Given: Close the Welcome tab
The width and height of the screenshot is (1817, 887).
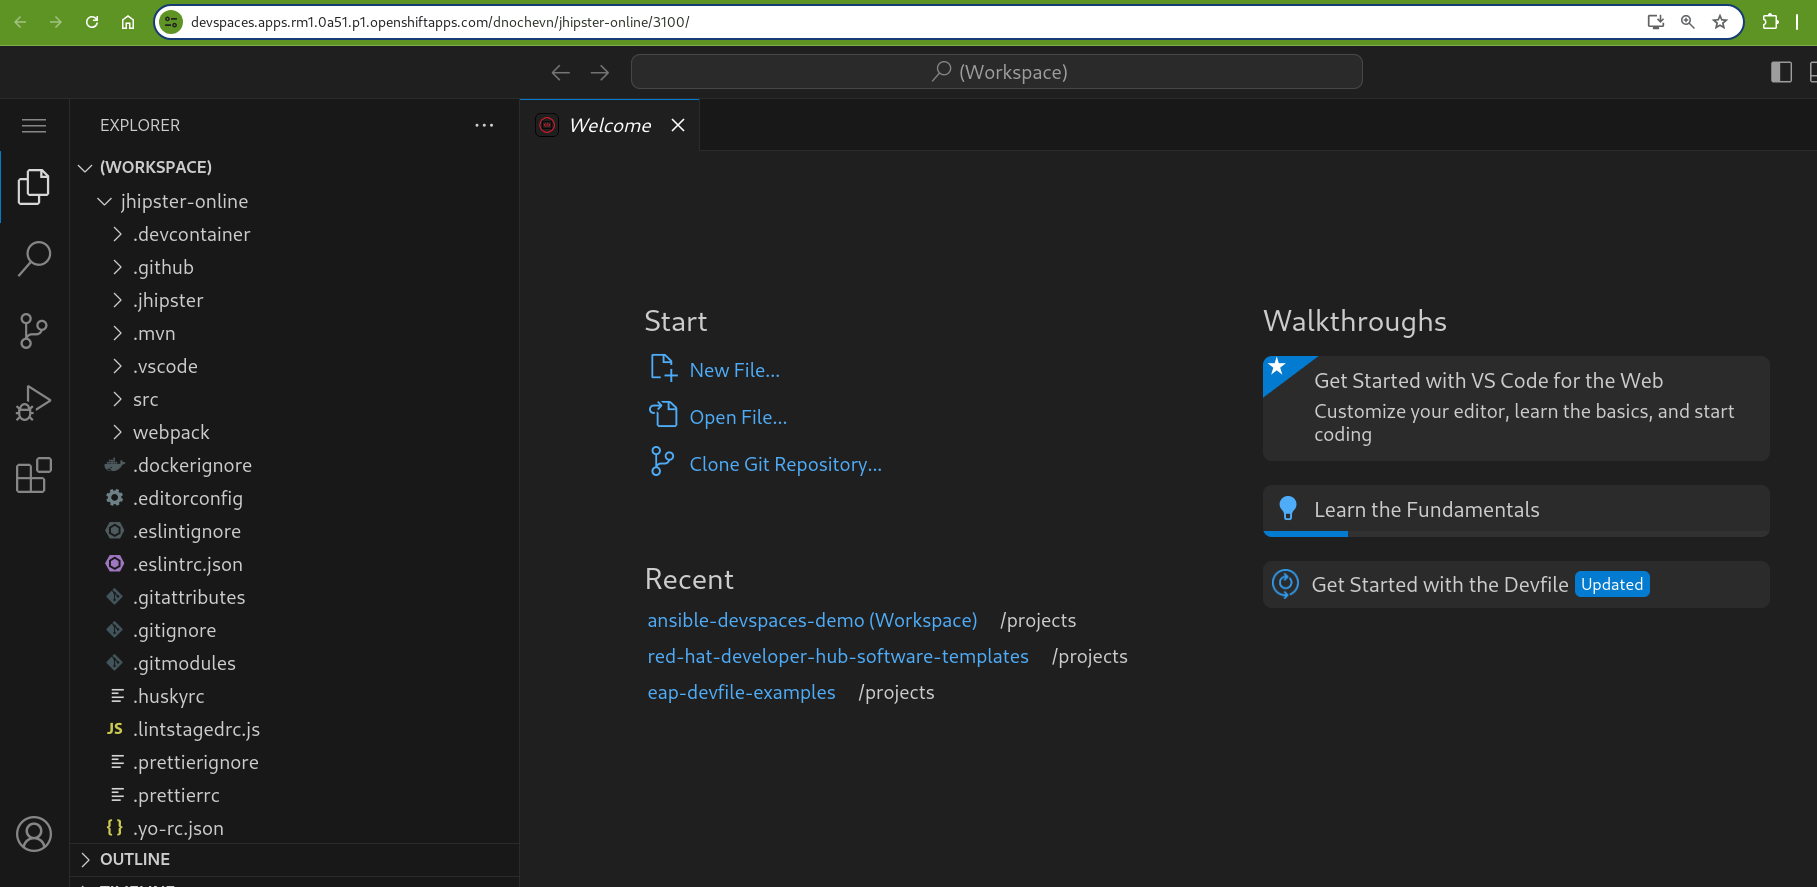Looking at the screenshot, I should (678, 125).
